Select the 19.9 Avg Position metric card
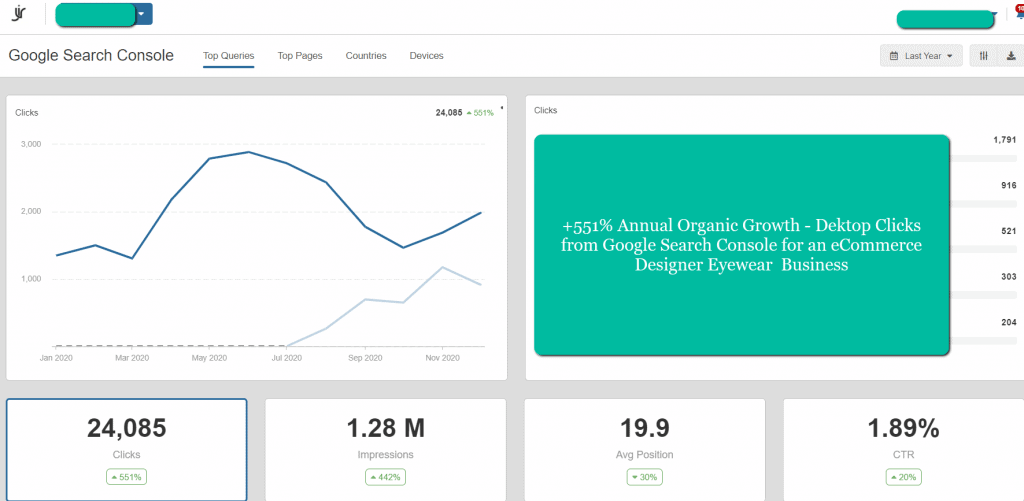1024x501 pixels. pyautogui.click(x=645, y=449)
